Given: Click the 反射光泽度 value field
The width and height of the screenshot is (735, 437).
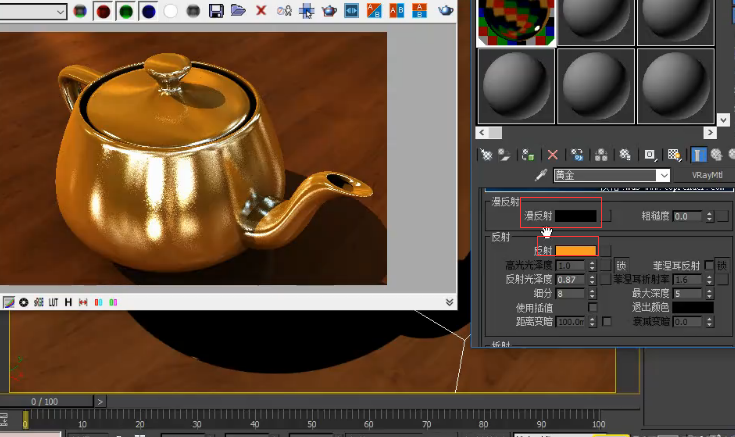Looking at the screenshot, I should click(570, 279).
